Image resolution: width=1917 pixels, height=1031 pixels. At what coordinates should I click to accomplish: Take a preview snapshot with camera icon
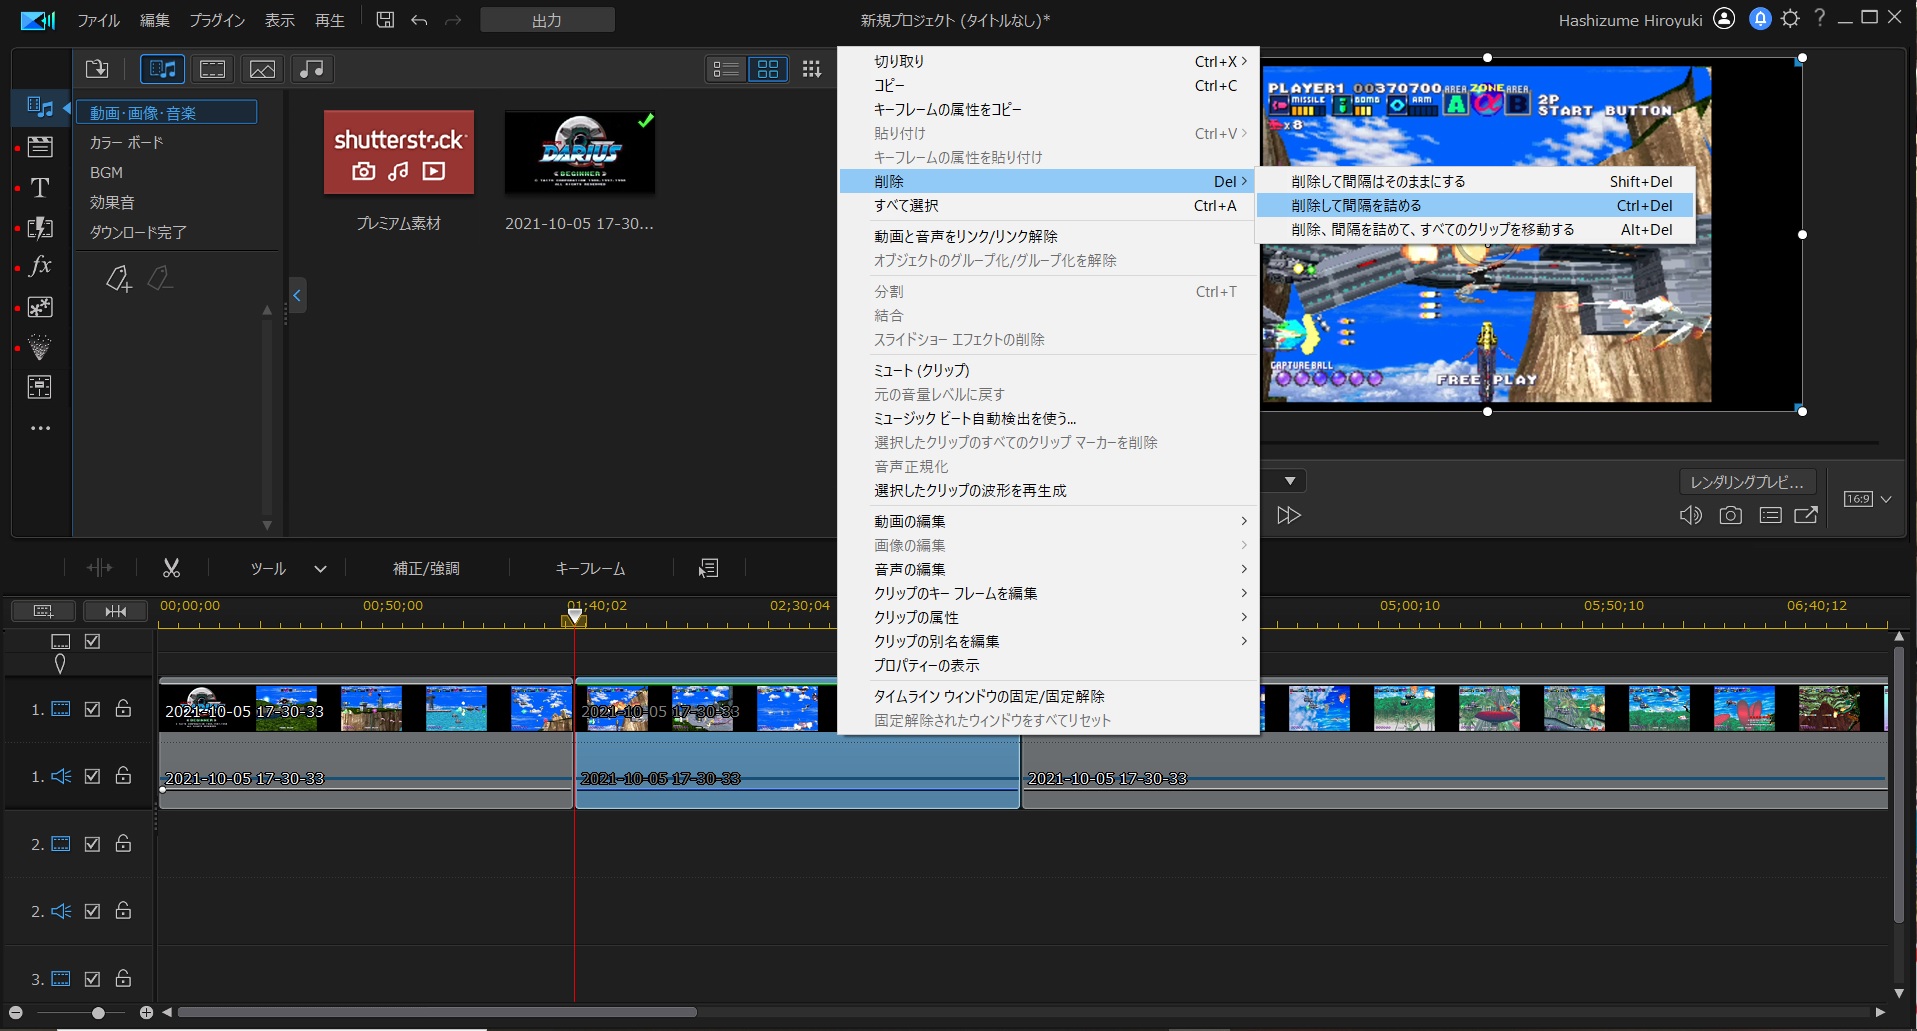1730,515
